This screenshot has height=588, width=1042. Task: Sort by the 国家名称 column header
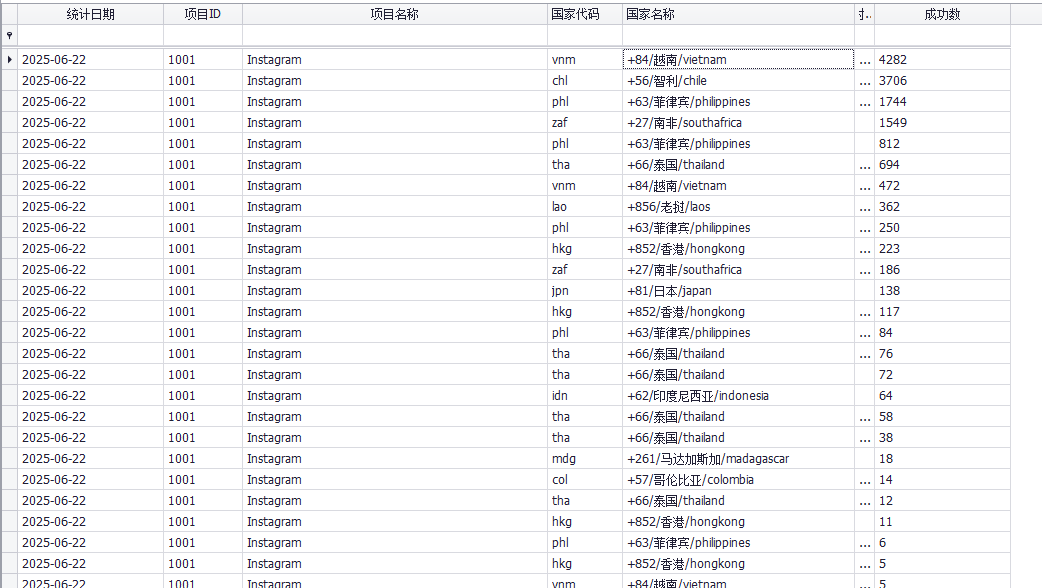pos(738,14)
